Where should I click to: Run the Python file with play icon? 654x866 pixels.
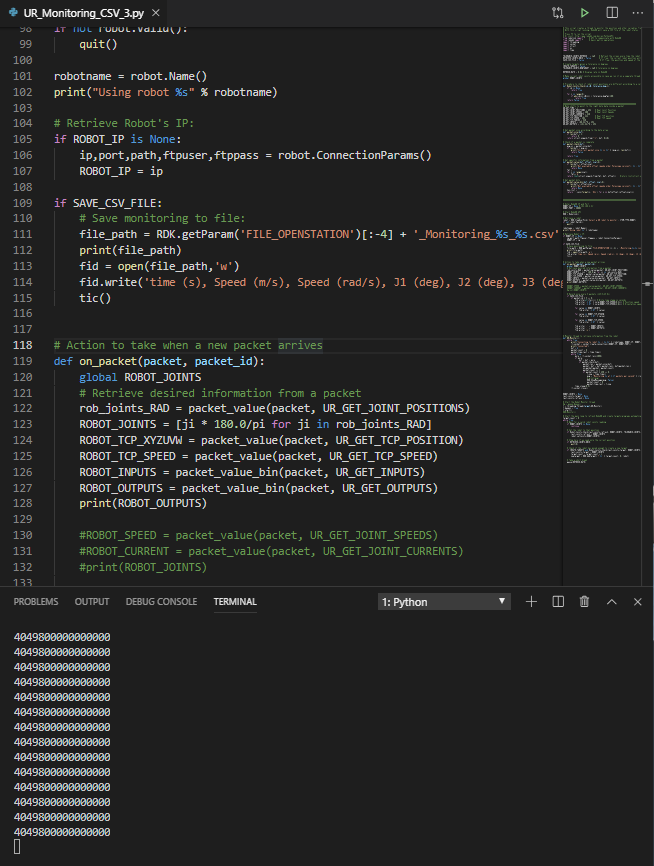click(x=585, y=13)
